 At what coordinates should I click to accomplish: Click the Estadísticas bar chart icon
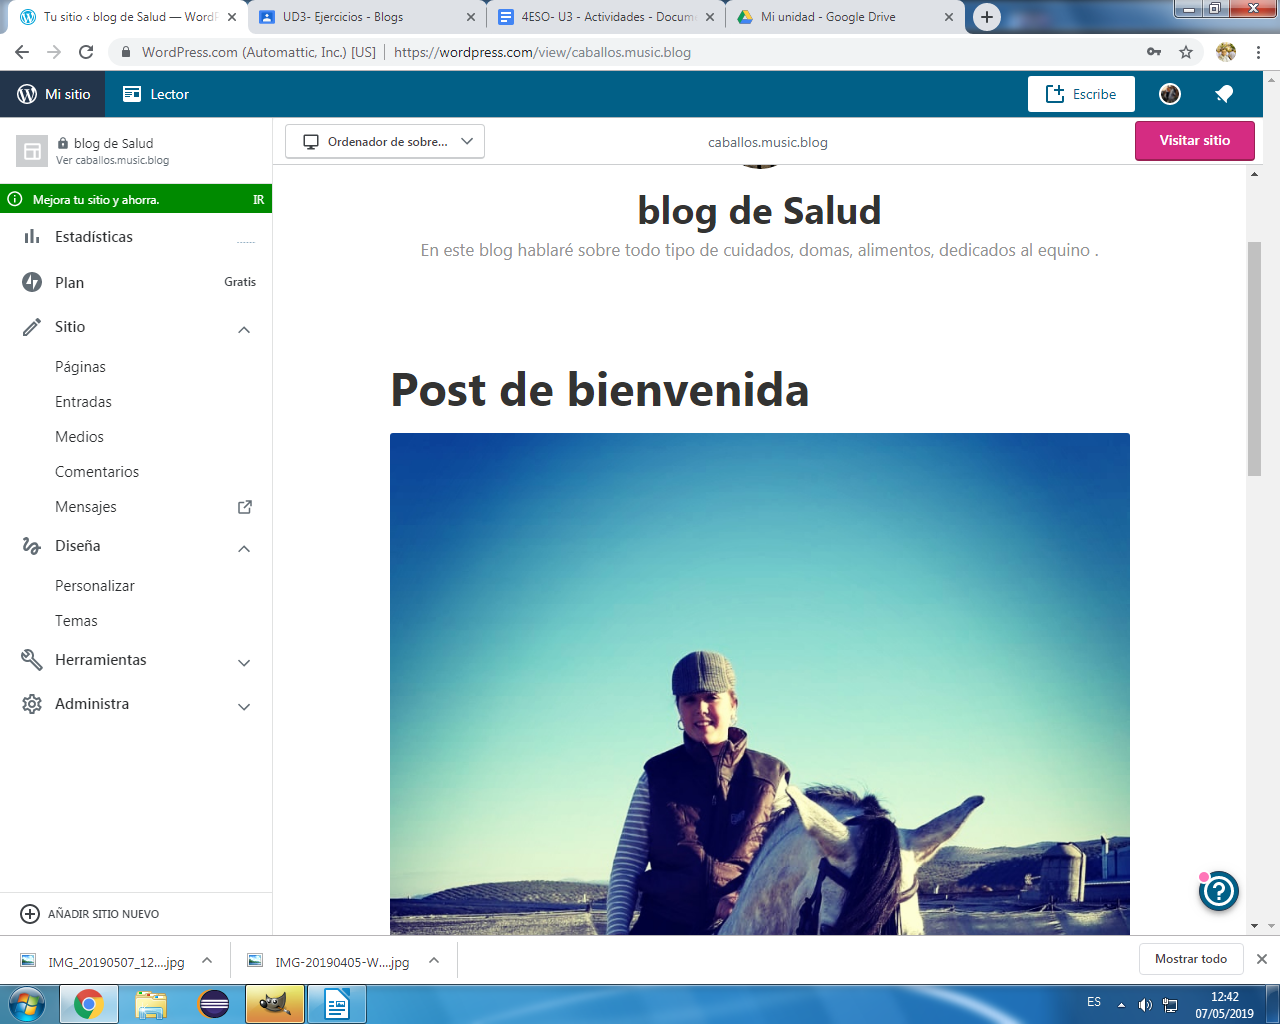pos(32,237)
